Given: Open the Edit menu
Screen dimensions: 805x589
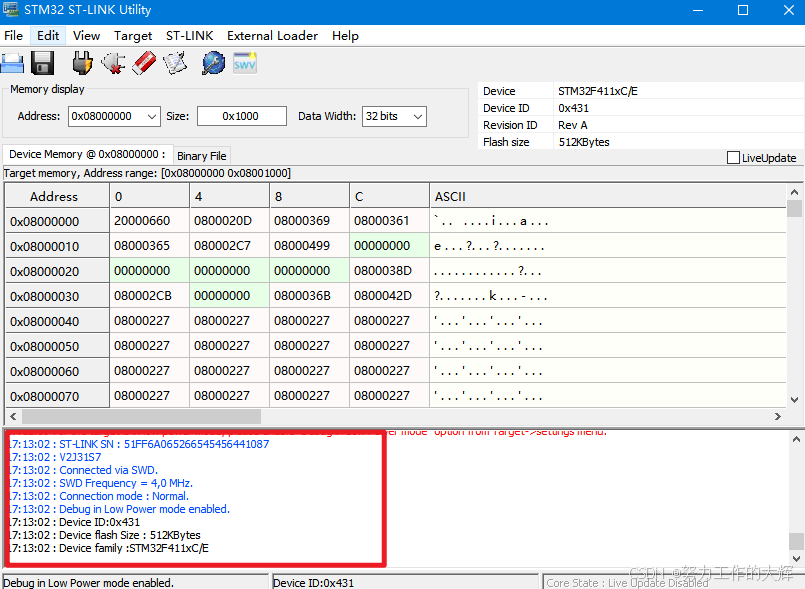Looking at the screenshot, I should pyautogui.click(x=48, y=36).
